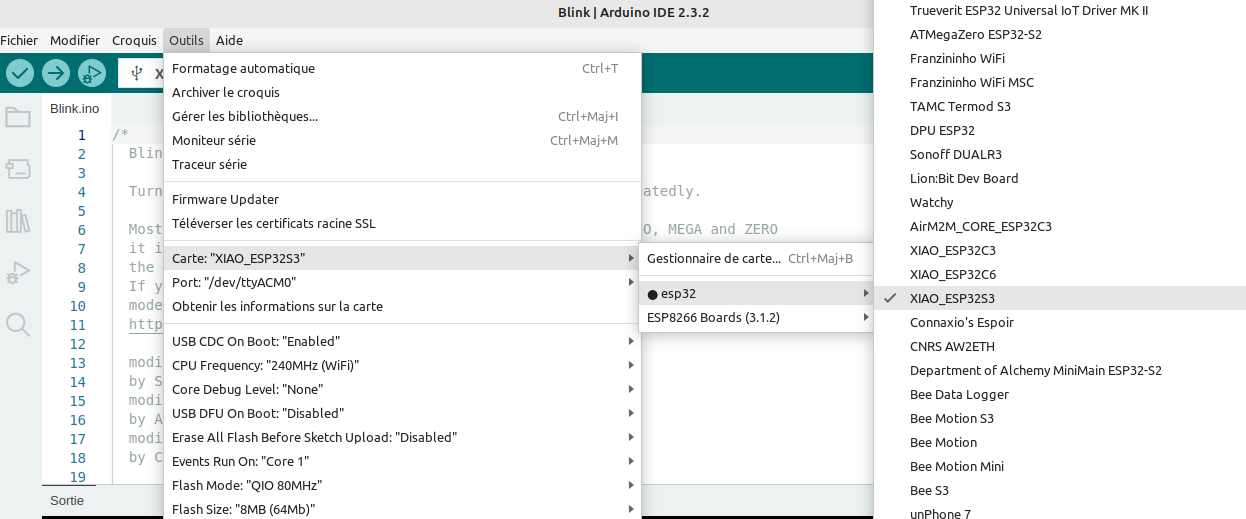Pick the XIAO_ESP32C6 board option
The image size is (1246, 519).
pos(952,274)
